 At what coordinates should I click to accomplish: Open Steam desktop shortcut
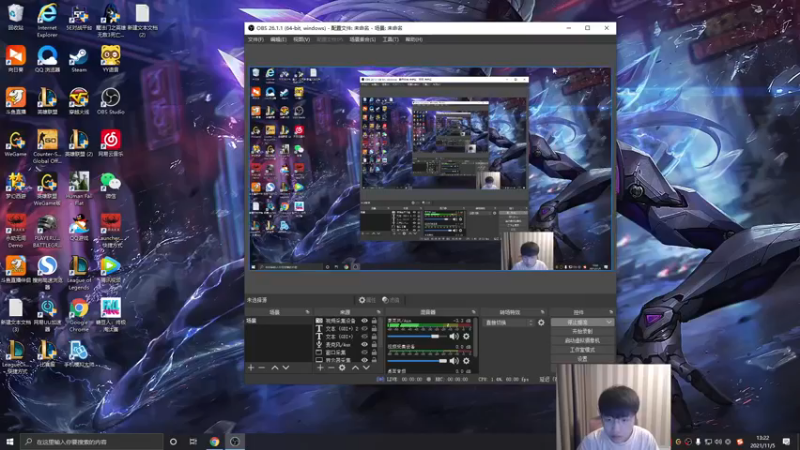click(79, 59)
